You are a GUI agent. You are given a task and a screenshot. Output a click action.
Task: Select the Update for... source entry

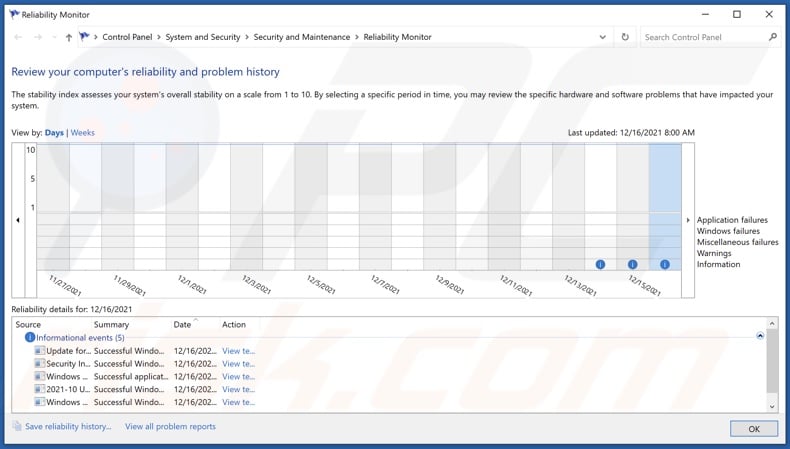69,351
